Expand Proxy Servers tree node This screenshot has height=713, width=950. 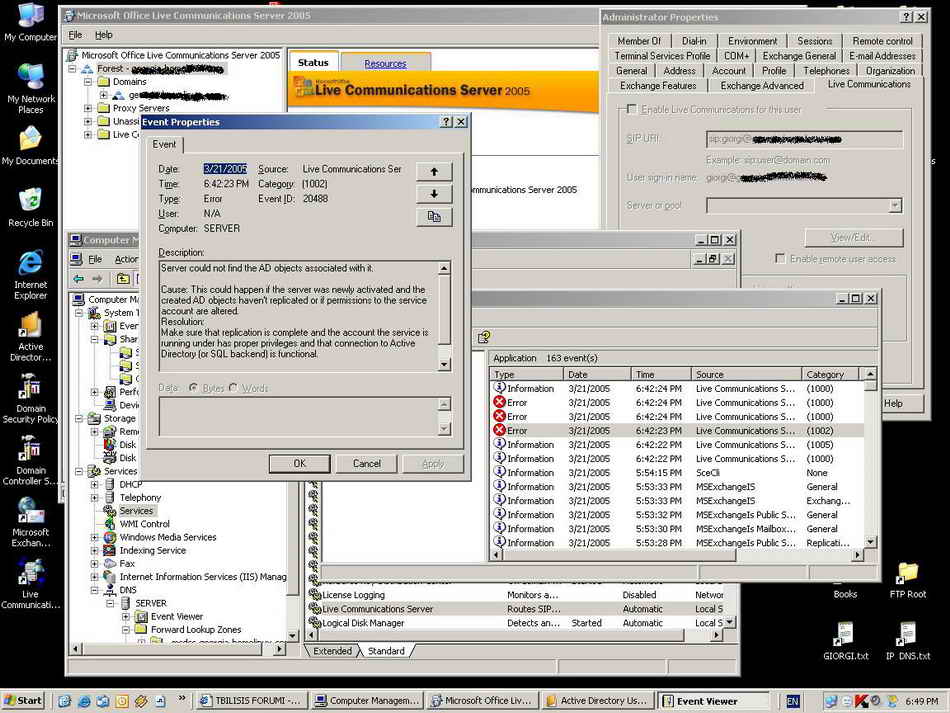88,108
